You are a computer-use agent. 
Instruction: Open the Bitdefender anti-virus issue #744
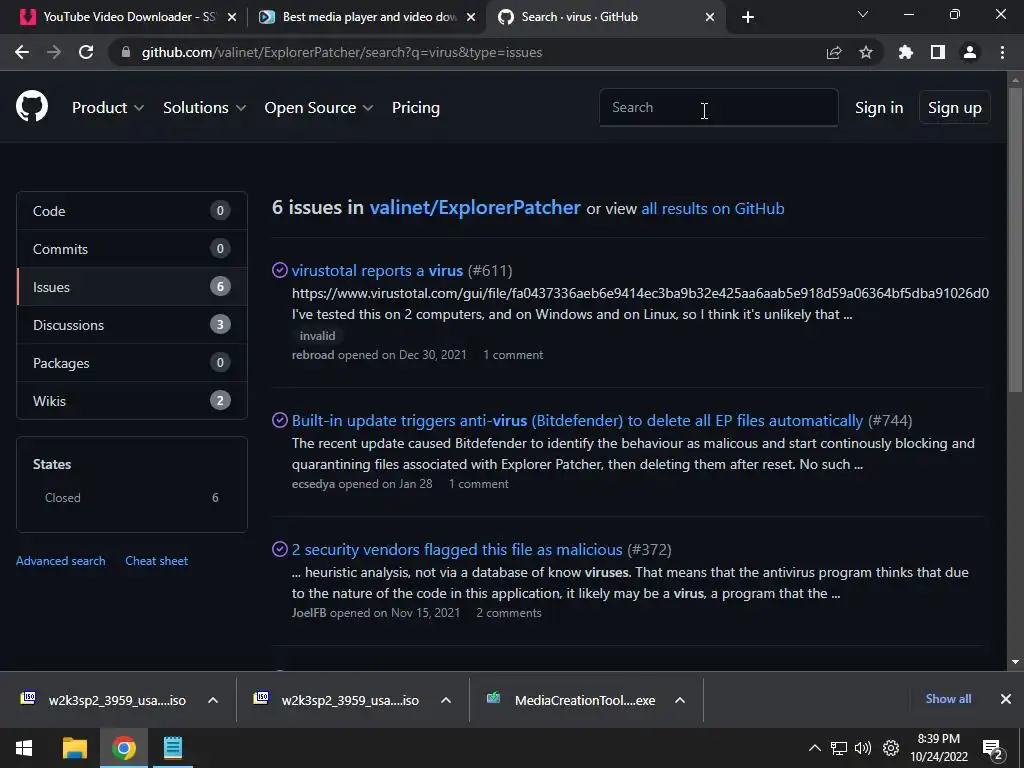click(x=577, y=421)
